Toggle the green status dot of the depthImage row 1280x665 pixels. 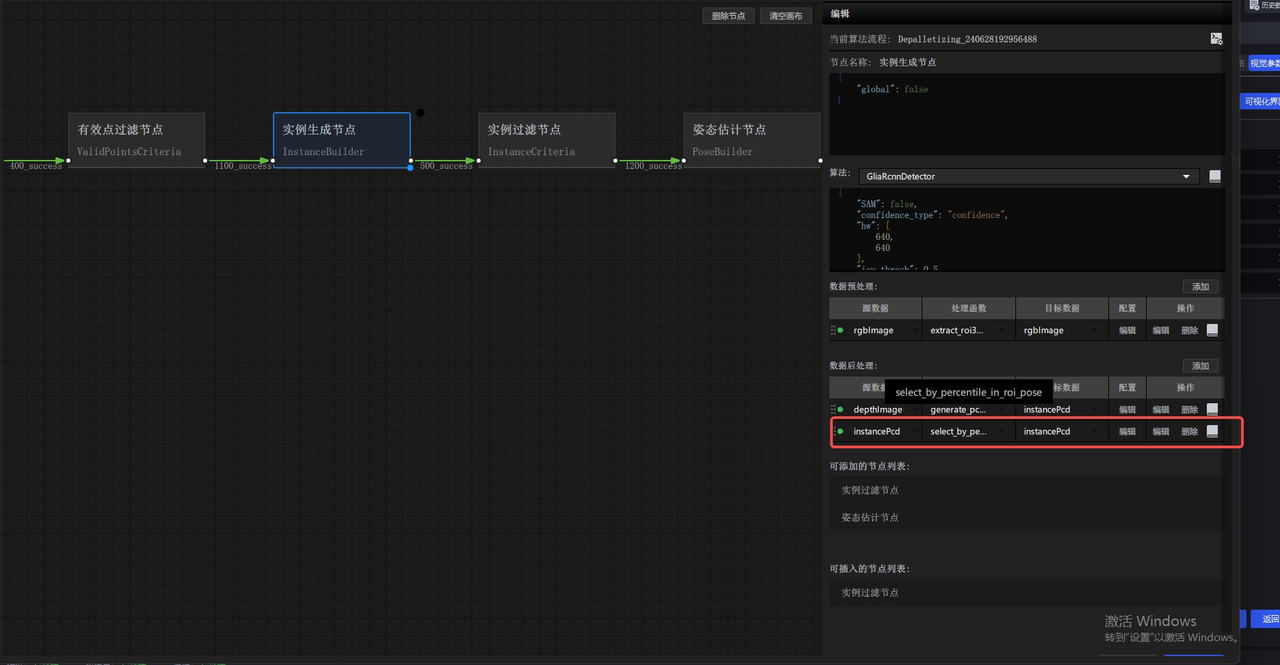tap(840, 409)
